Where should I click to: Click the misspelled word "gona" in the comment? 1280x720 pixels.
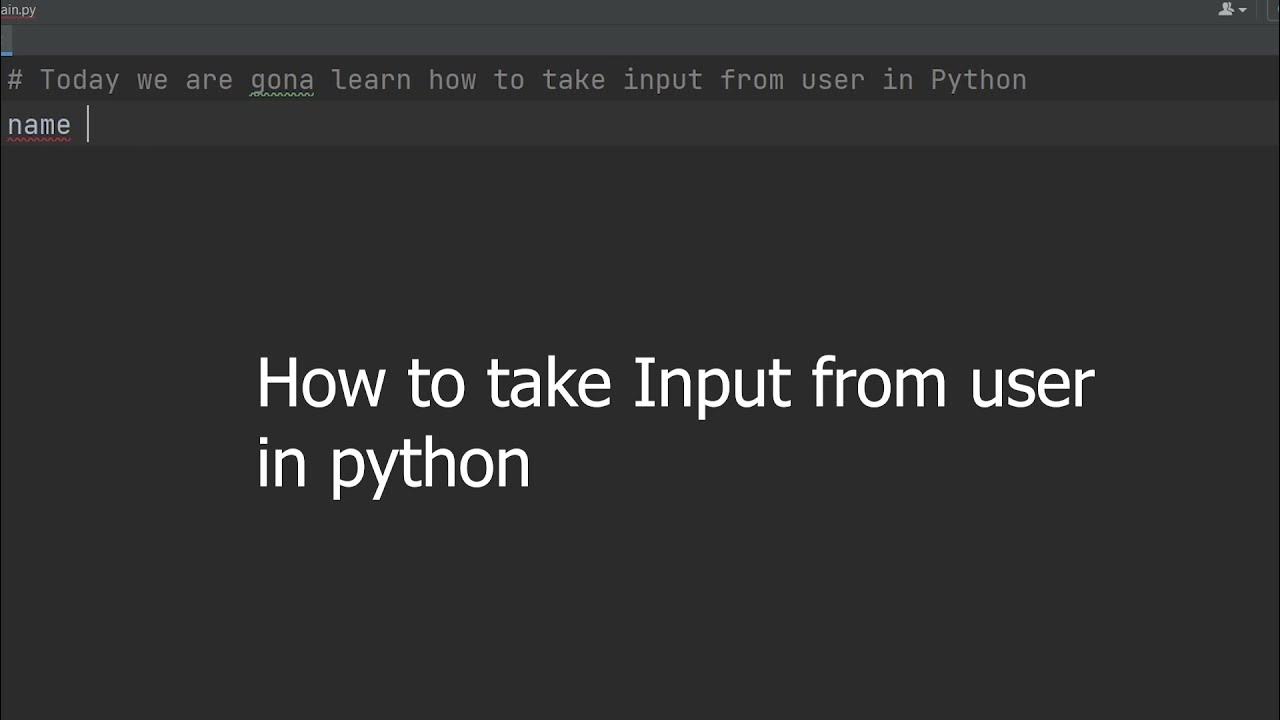282,80
